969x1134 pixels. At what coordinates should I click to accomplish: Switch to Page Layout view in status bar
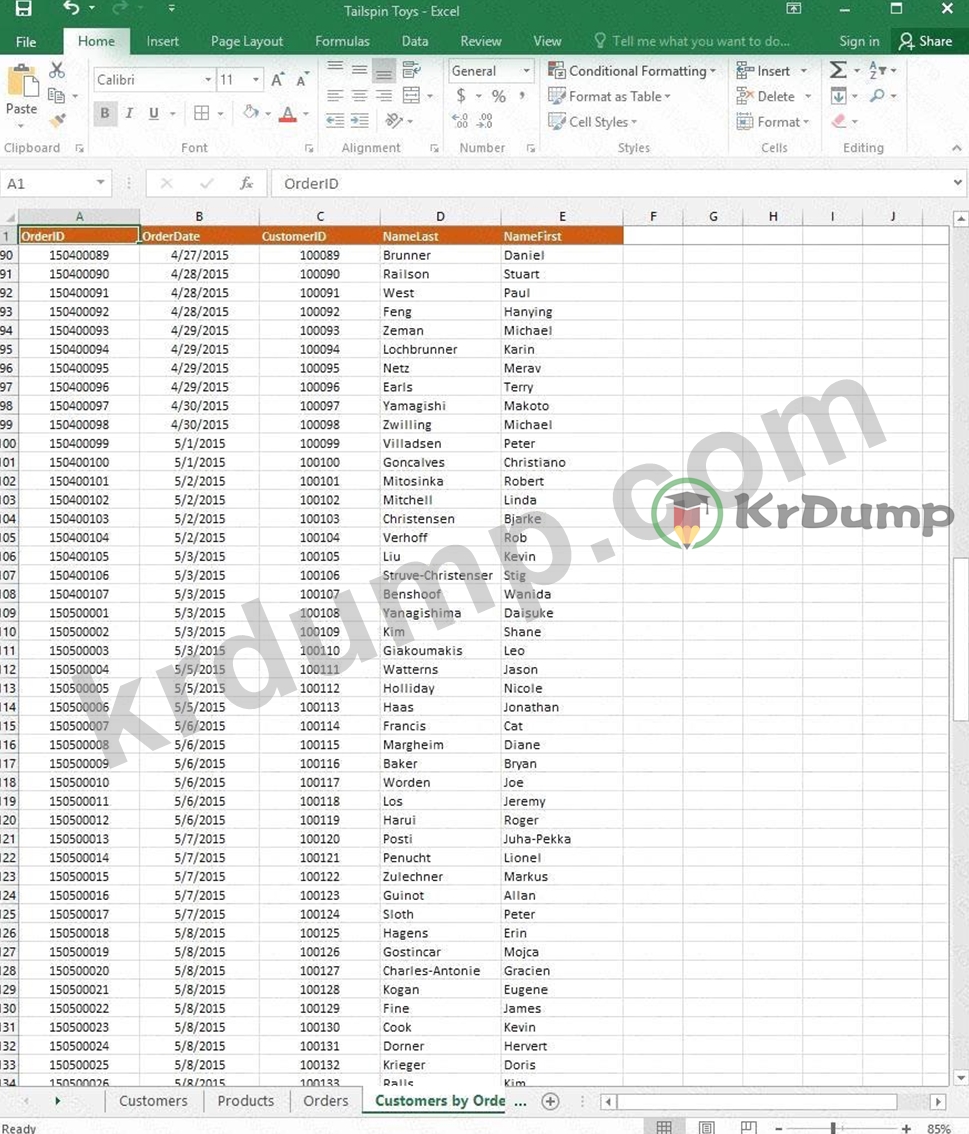click(707, 1127)
